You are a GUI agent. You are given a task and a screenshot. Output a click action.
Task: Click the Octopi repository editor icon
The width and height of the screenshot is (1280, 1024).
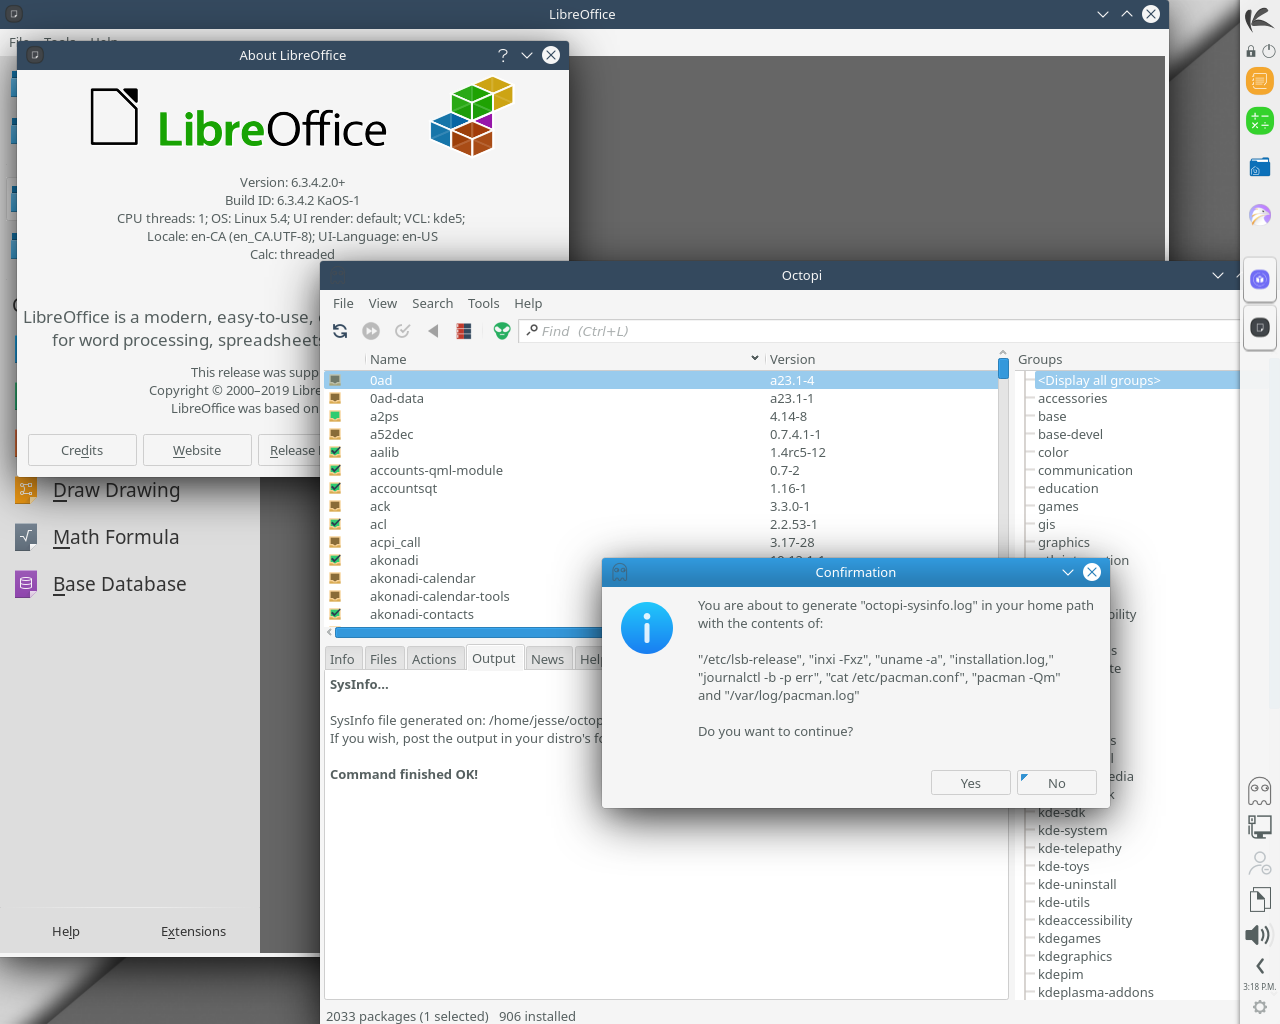tap(464, 331)
